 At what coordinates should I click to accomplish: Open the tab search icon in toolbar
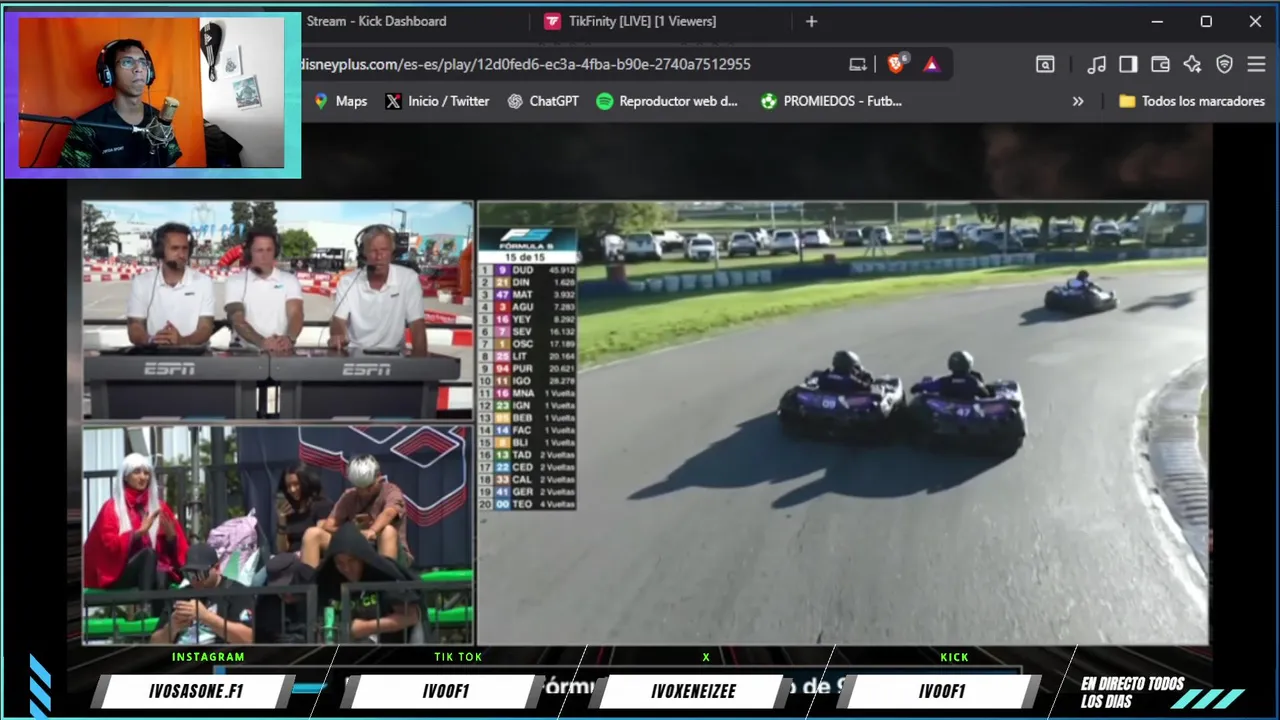[1045, 64]
